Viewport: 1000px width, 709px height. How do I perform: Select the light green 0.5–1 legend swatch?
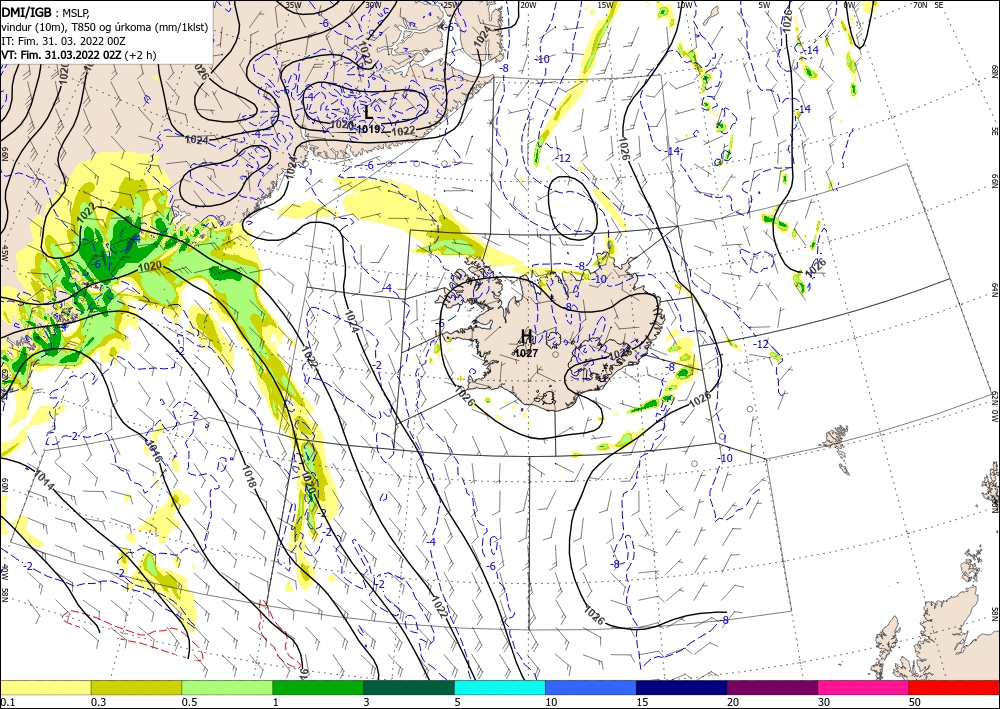click(x=227, y=687)
